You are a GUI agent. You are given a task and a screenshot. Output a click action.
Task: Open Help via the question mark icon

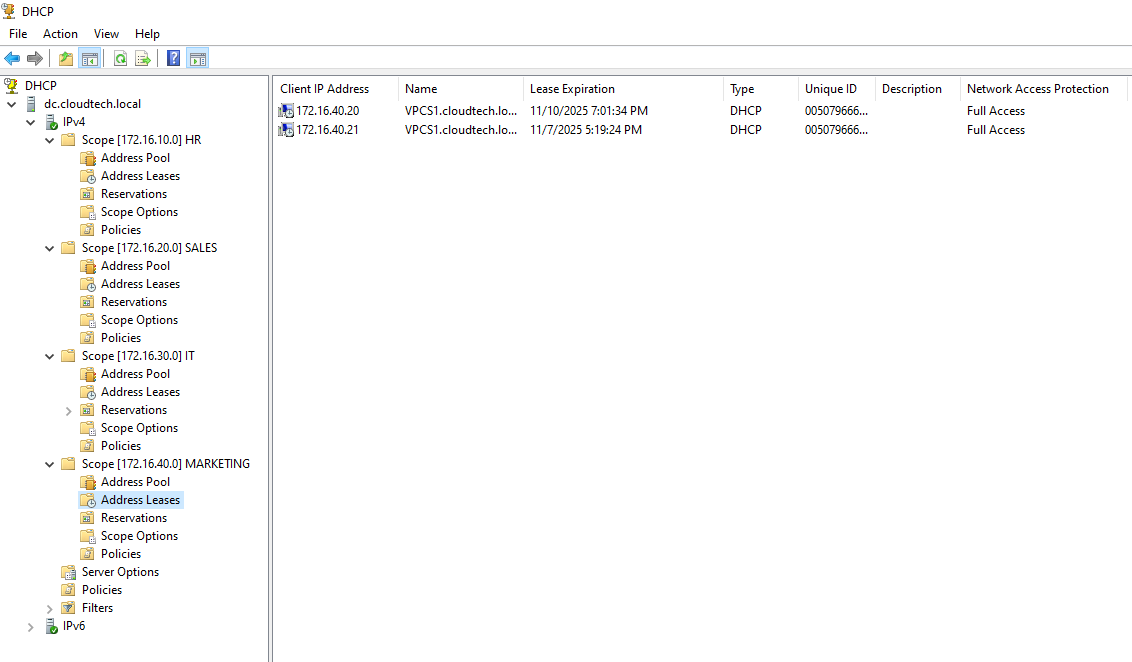tap(174, 59)
